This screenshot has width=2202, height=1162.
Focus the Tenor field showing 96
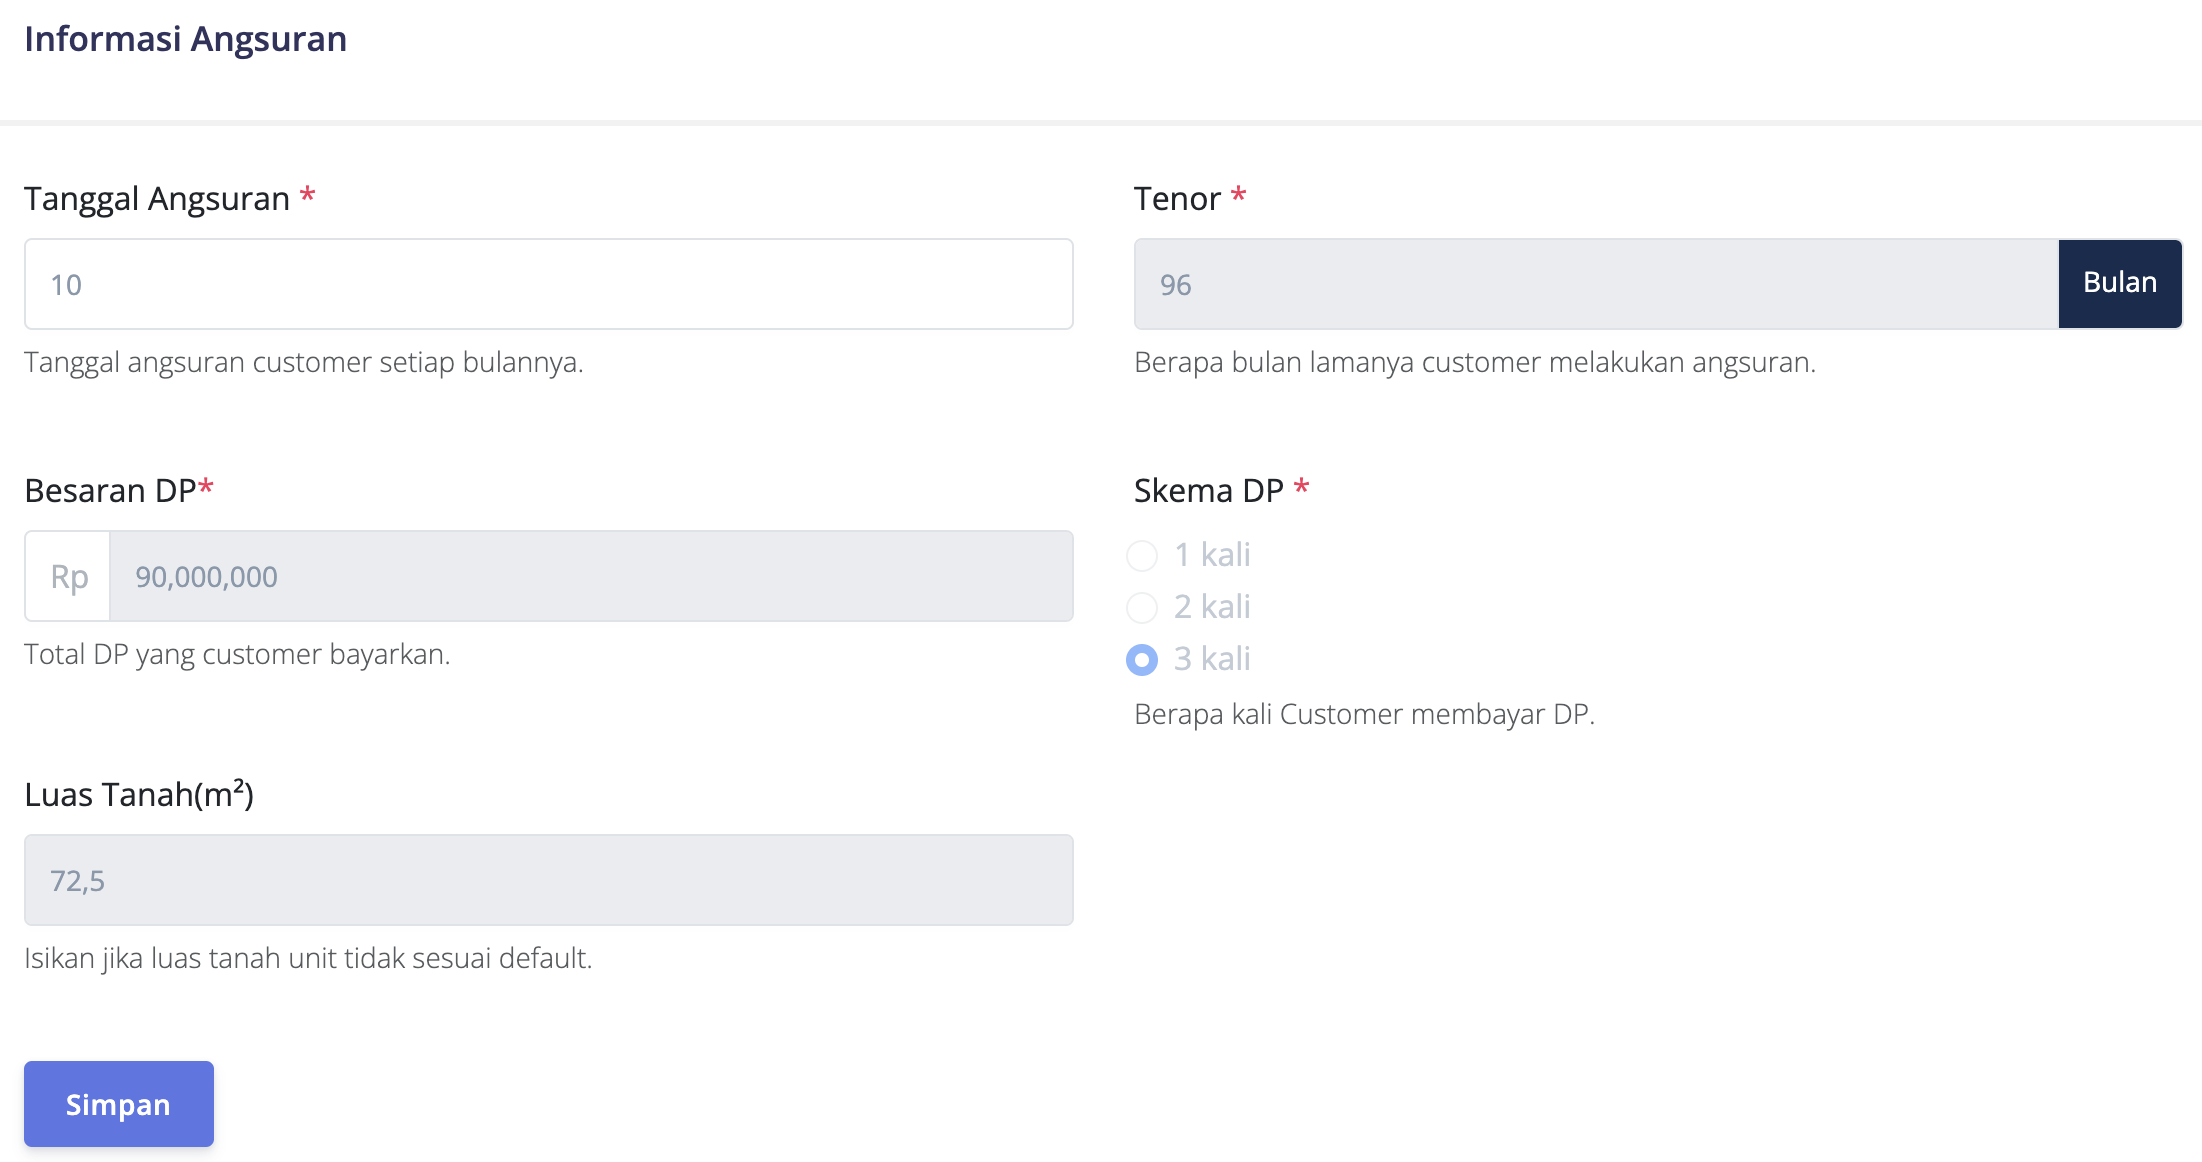tap(1595, 284)
